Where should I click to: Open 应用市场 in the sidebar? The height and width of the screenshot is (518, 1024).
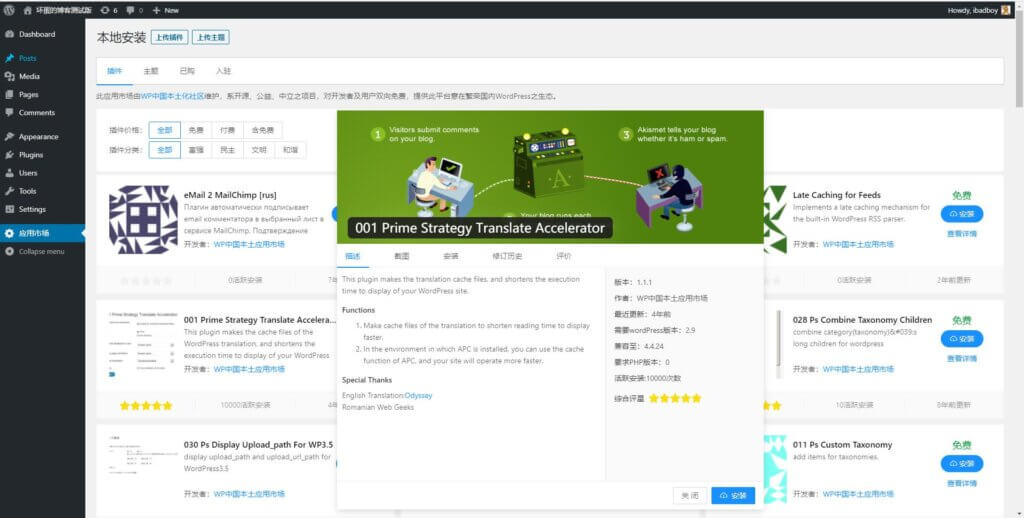click(42, 233)
